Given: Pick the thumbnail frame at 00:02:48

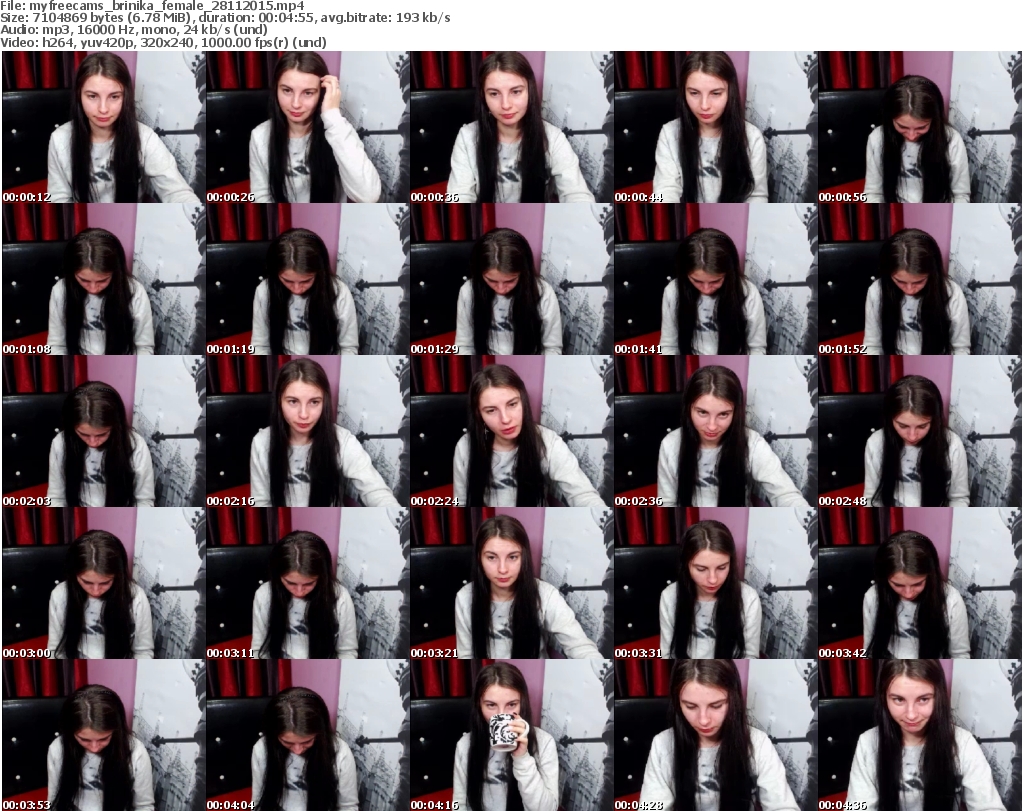Looking at the screenshot, I should click(920, 431).
